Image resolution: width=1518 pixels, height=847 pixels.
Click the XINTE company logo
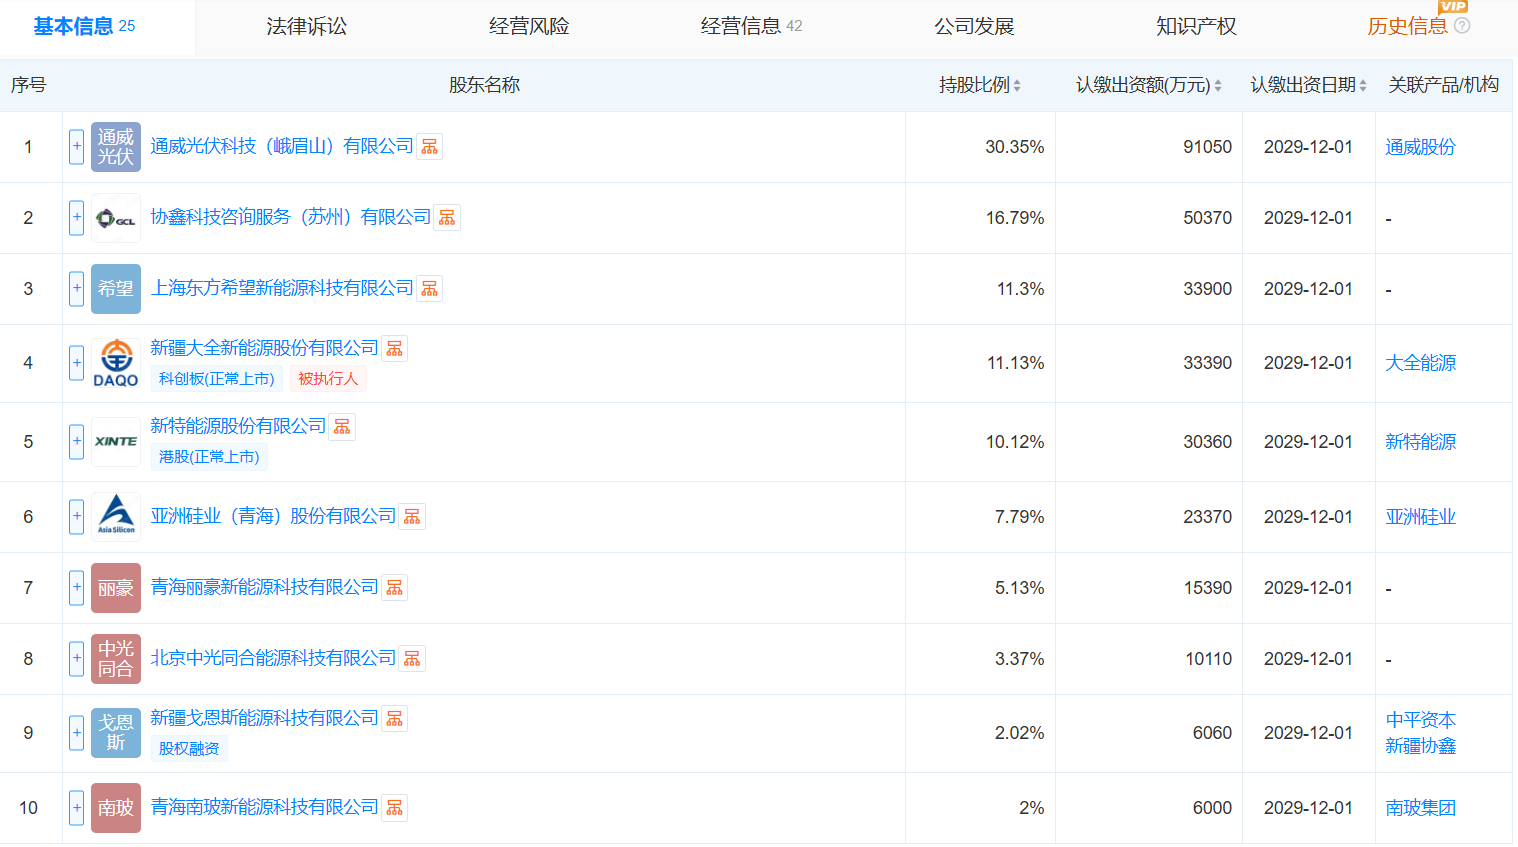click(x=116, y=442)
